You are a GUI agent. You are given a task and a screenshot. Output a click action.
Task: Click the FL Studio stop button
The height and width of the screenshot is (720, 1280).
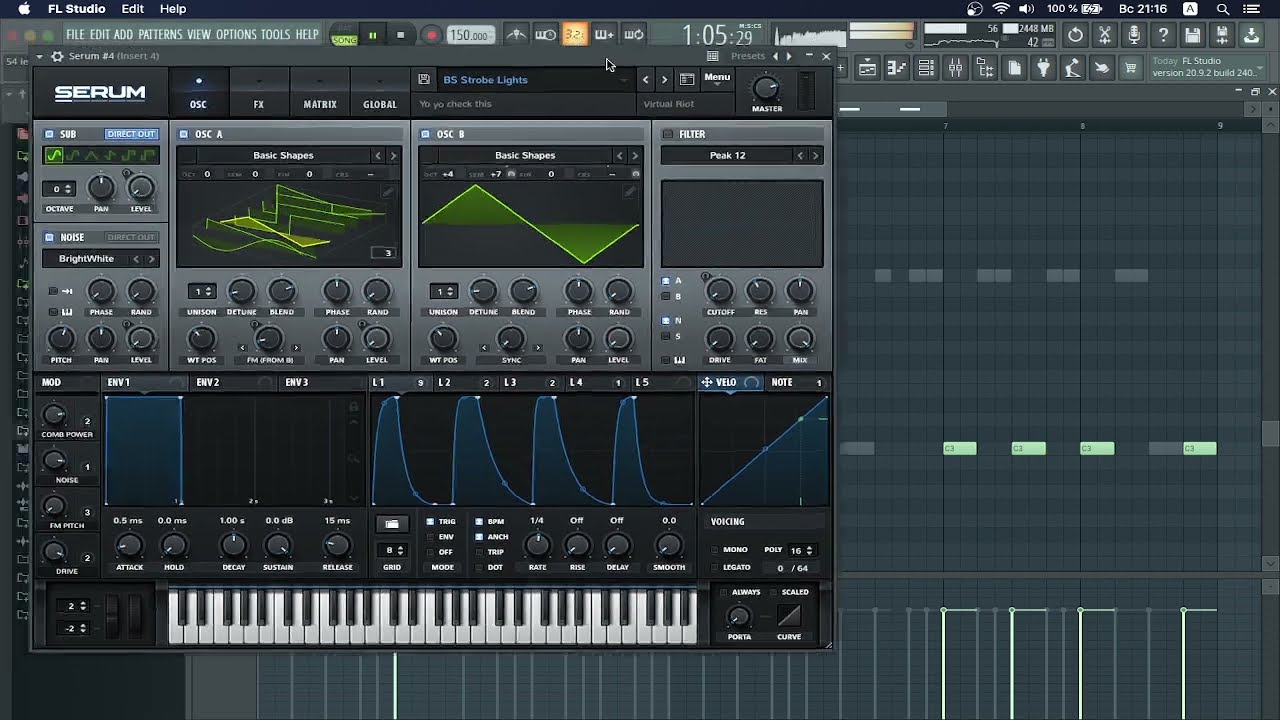click(x=400, y=35)
